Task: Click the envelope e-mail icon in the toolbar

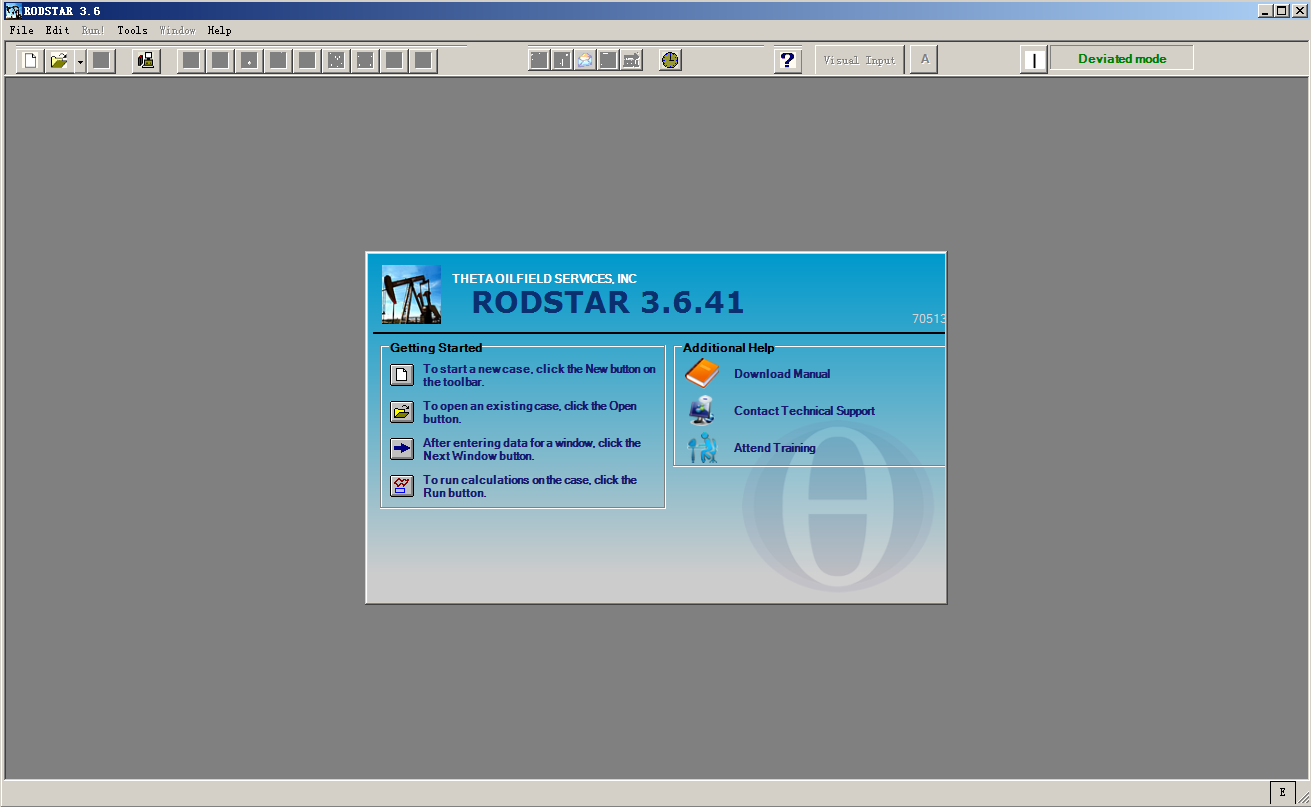Action: [585, 60]
